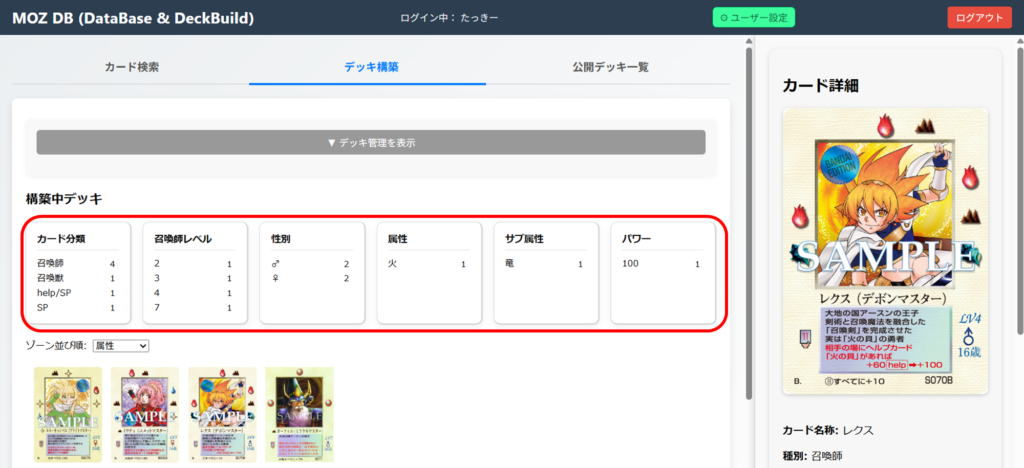1024x468 pixels.
Task: Switch to the カード検索 tab
Action: click(x=131, y=67)
